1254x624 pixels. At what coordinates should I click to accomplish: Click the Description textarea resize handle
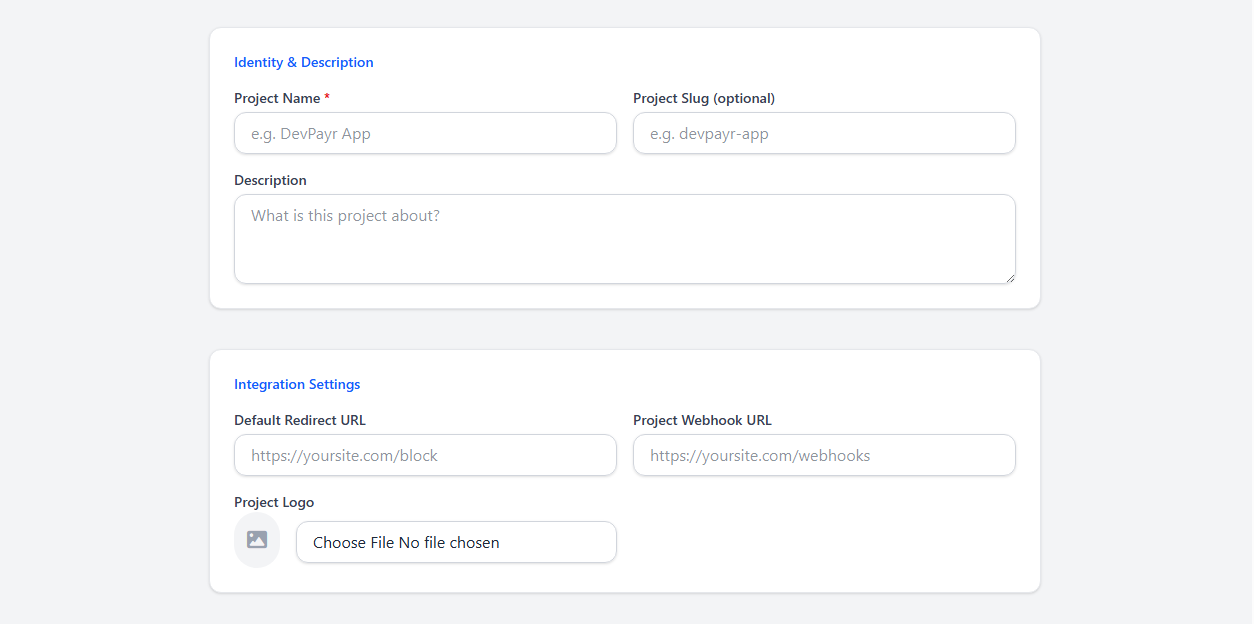point(1010,278)
